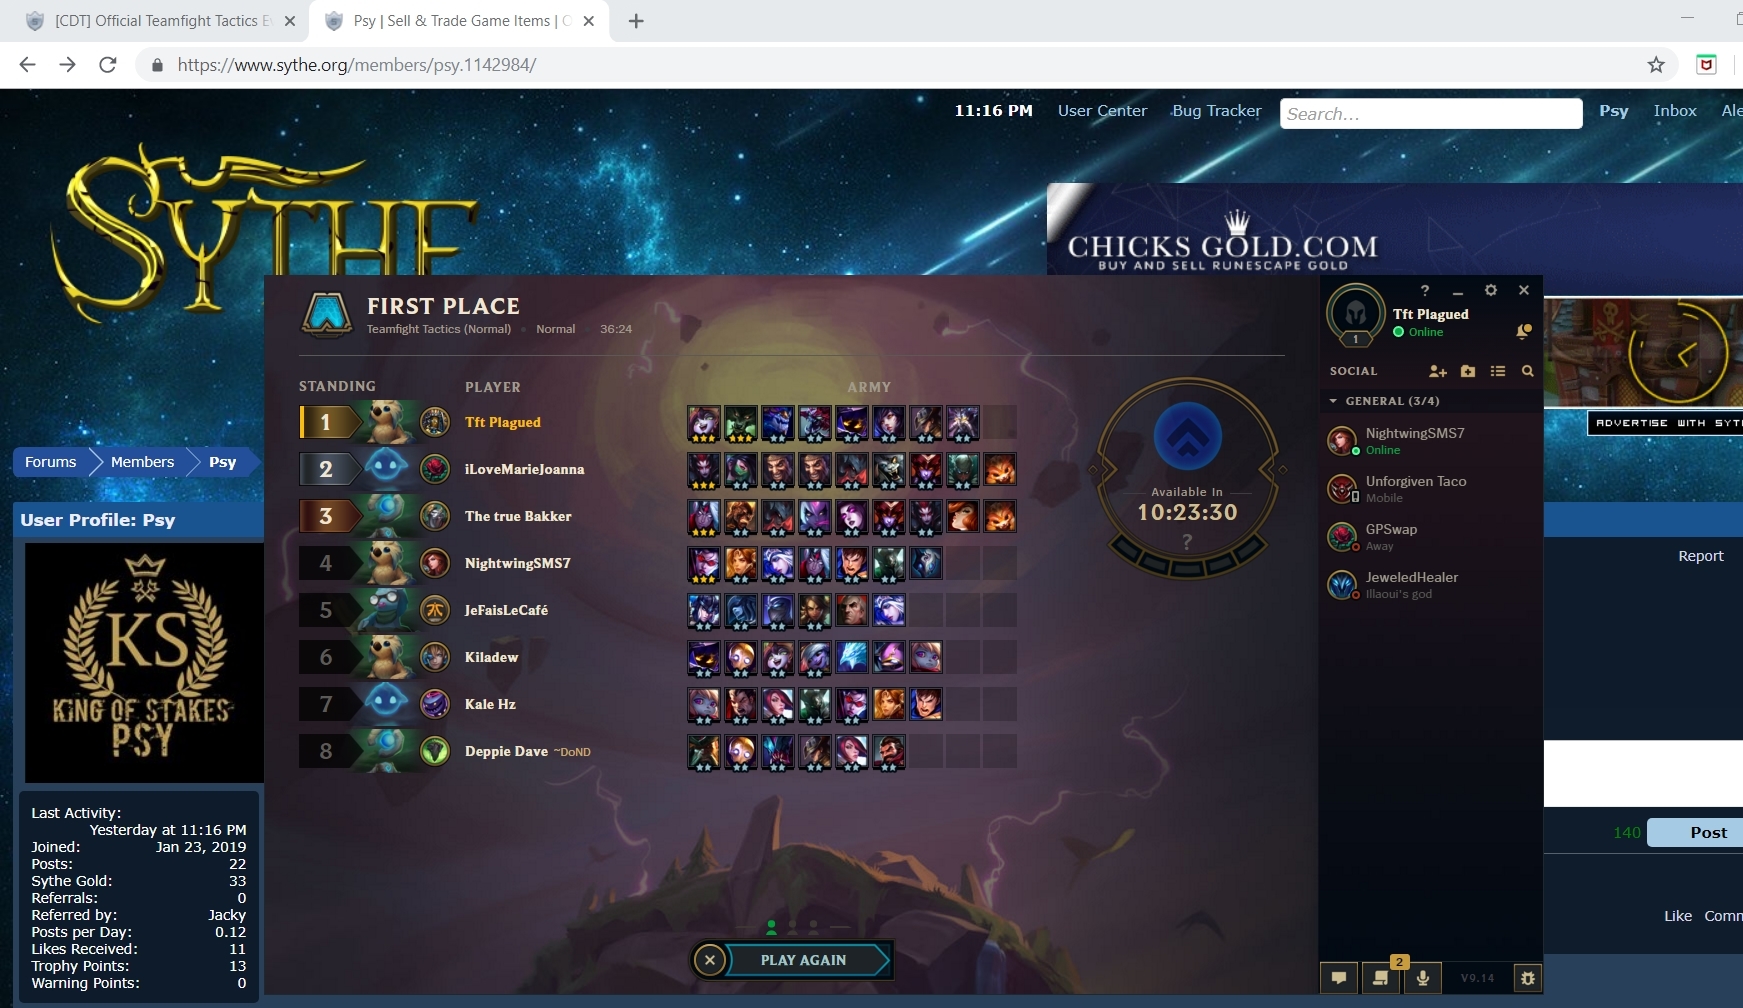Select the Psy Sell & Trade browser tab
Screen dimensions: 1743x1008
click(x=459, y=21)
